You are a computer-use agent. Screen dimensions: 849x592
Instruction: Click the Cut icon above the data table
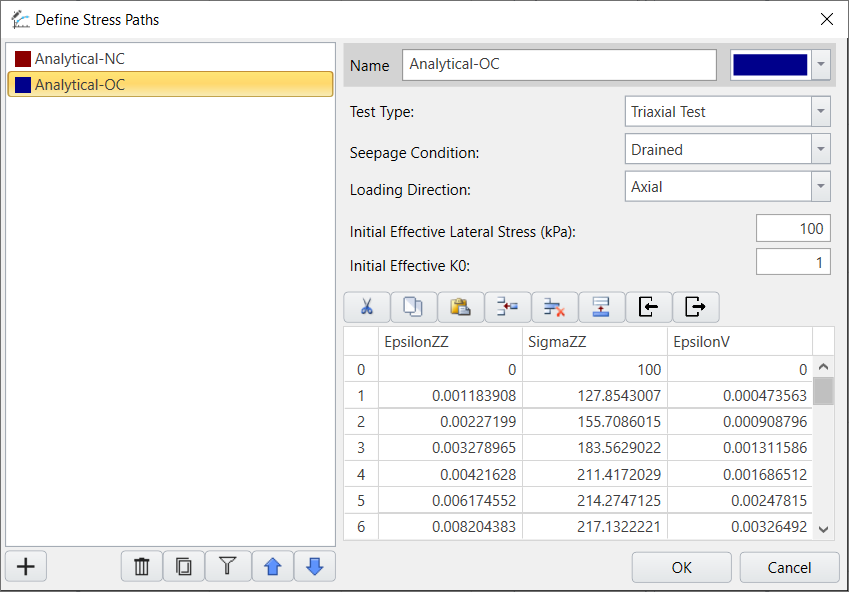pyautogui.click(x=366, y=307)
